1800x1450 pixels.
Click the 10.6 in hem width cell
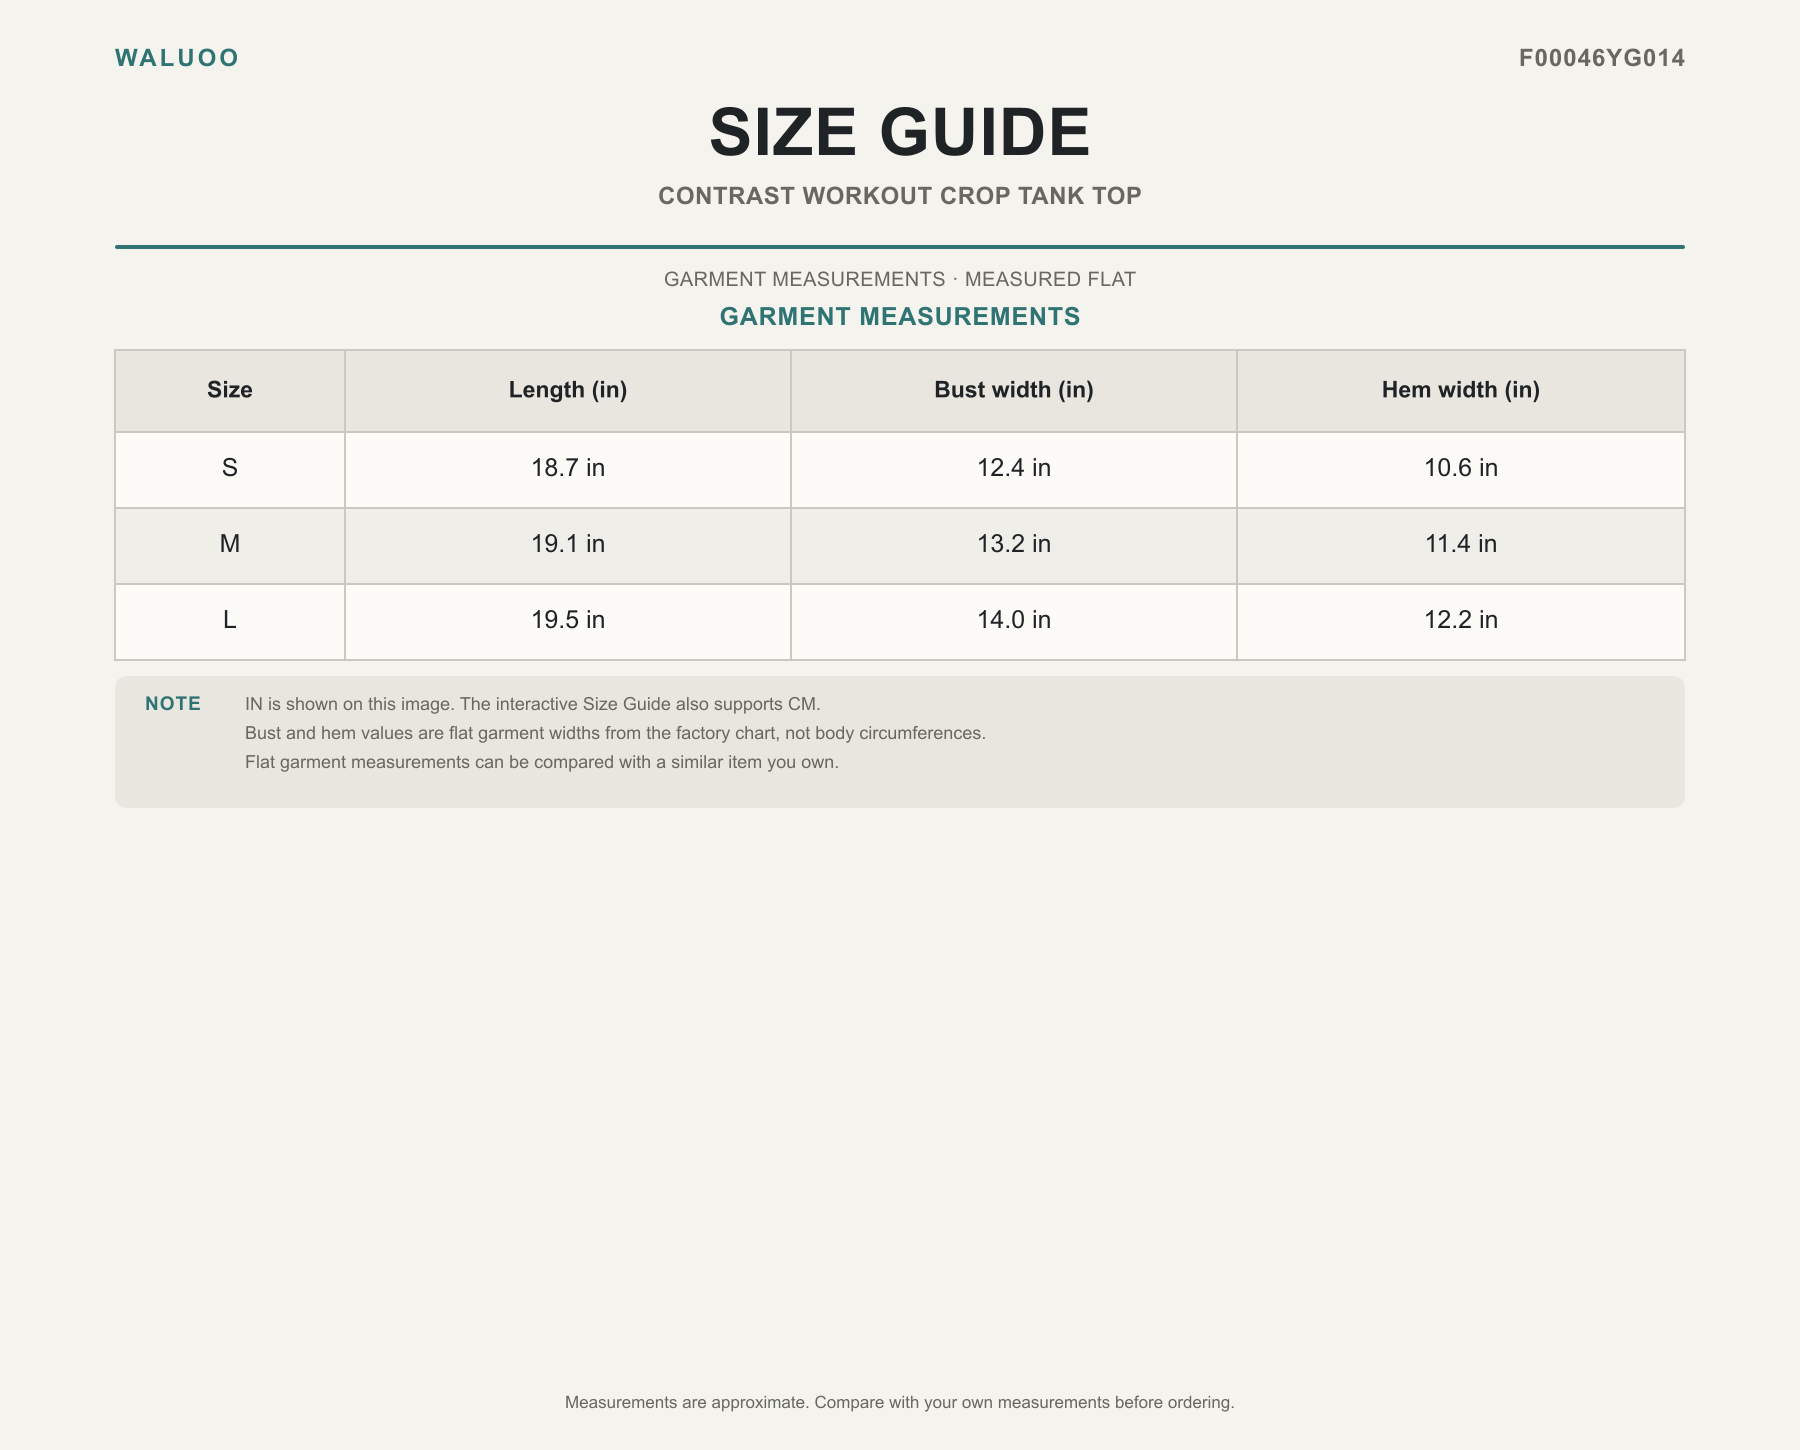click(x=1461, y=468)
